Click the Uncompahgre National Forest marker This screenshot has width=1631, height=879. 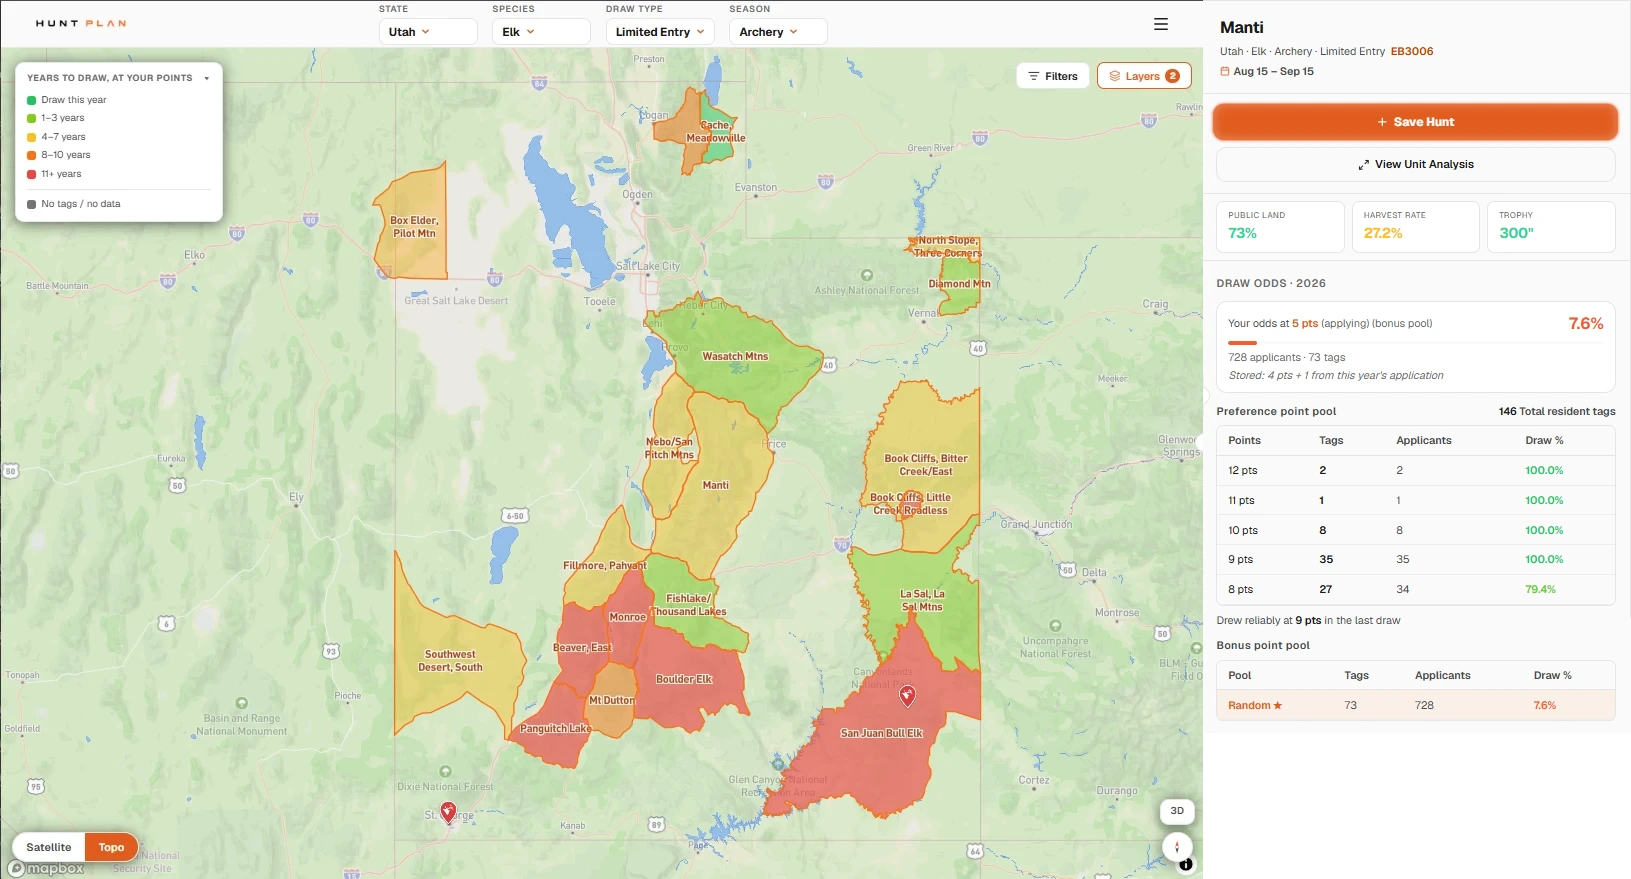point(1055,626)
